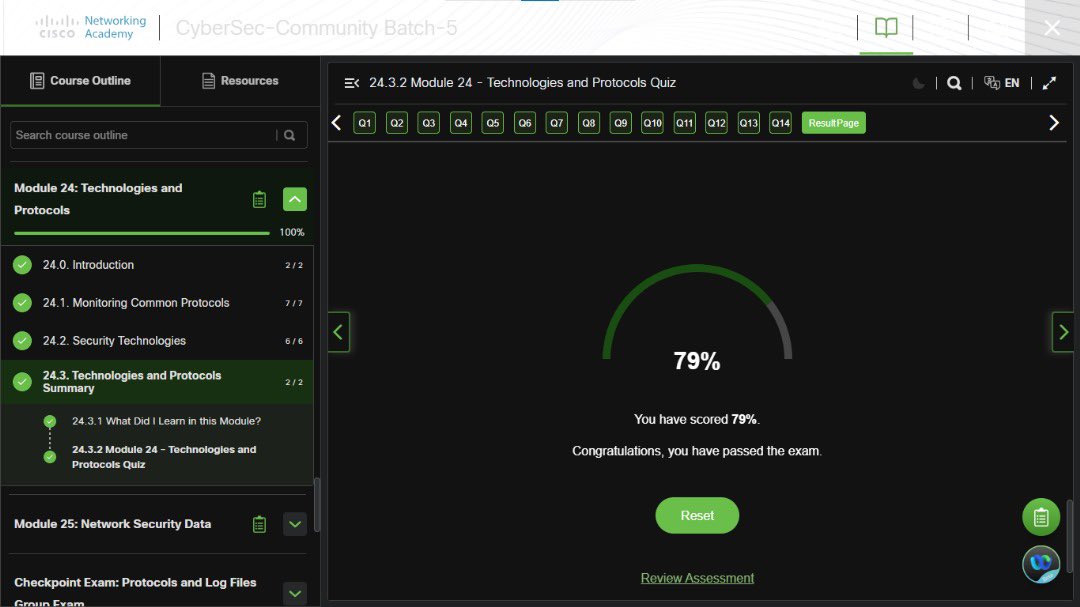Go to next page with right side arrow

(x=1063, y=332)
